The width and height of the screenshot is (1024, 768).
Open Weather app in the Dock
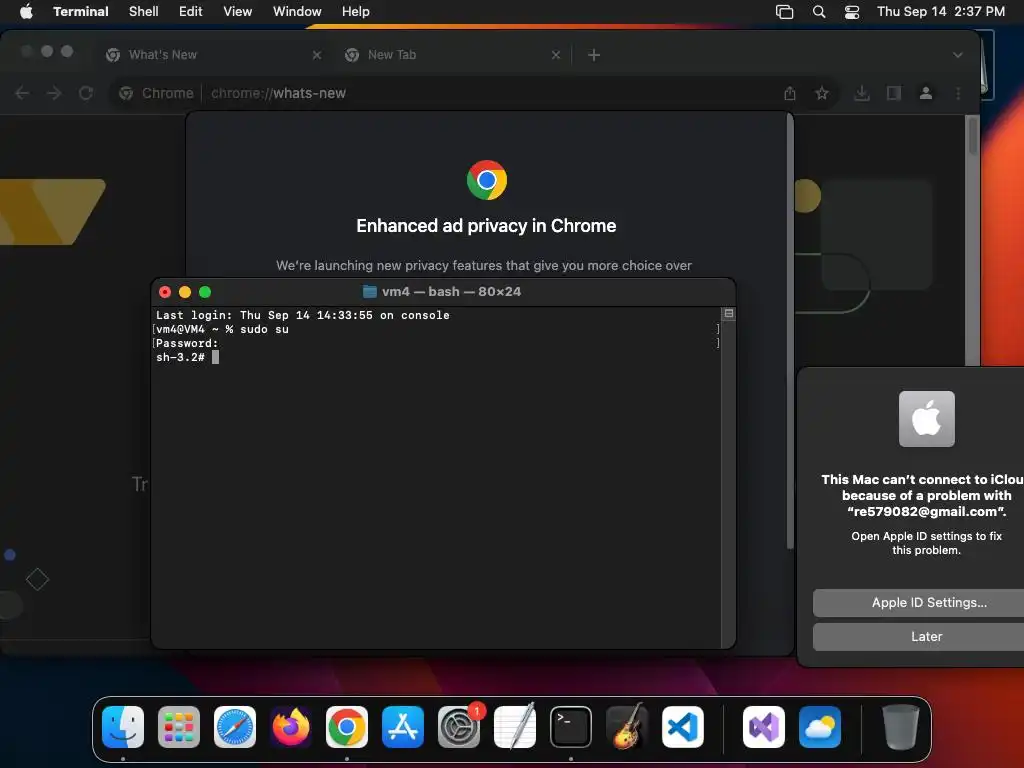820,727
